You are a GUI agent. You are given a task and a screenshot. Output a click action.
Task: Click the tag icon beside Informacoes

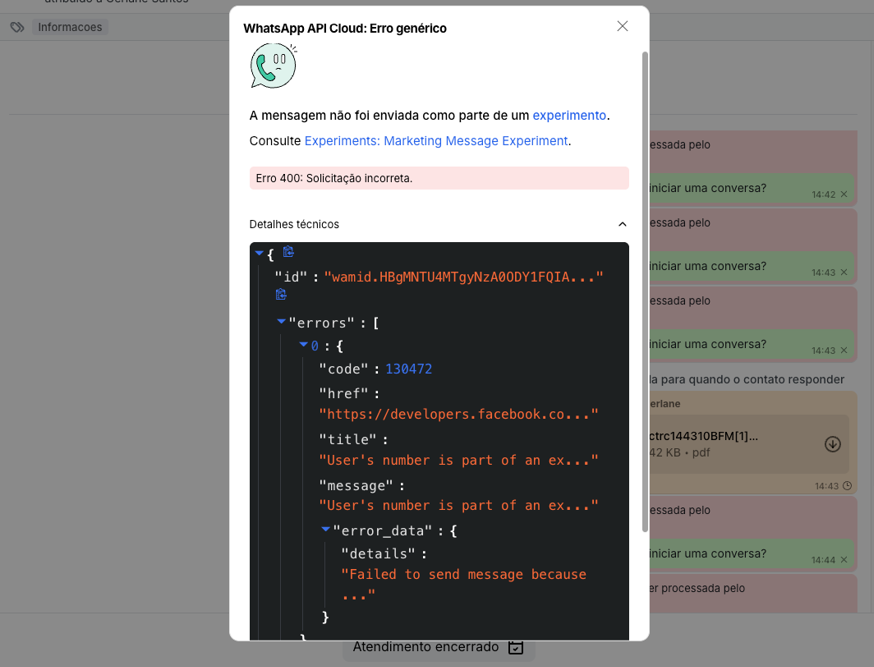[x=17, y=27]
